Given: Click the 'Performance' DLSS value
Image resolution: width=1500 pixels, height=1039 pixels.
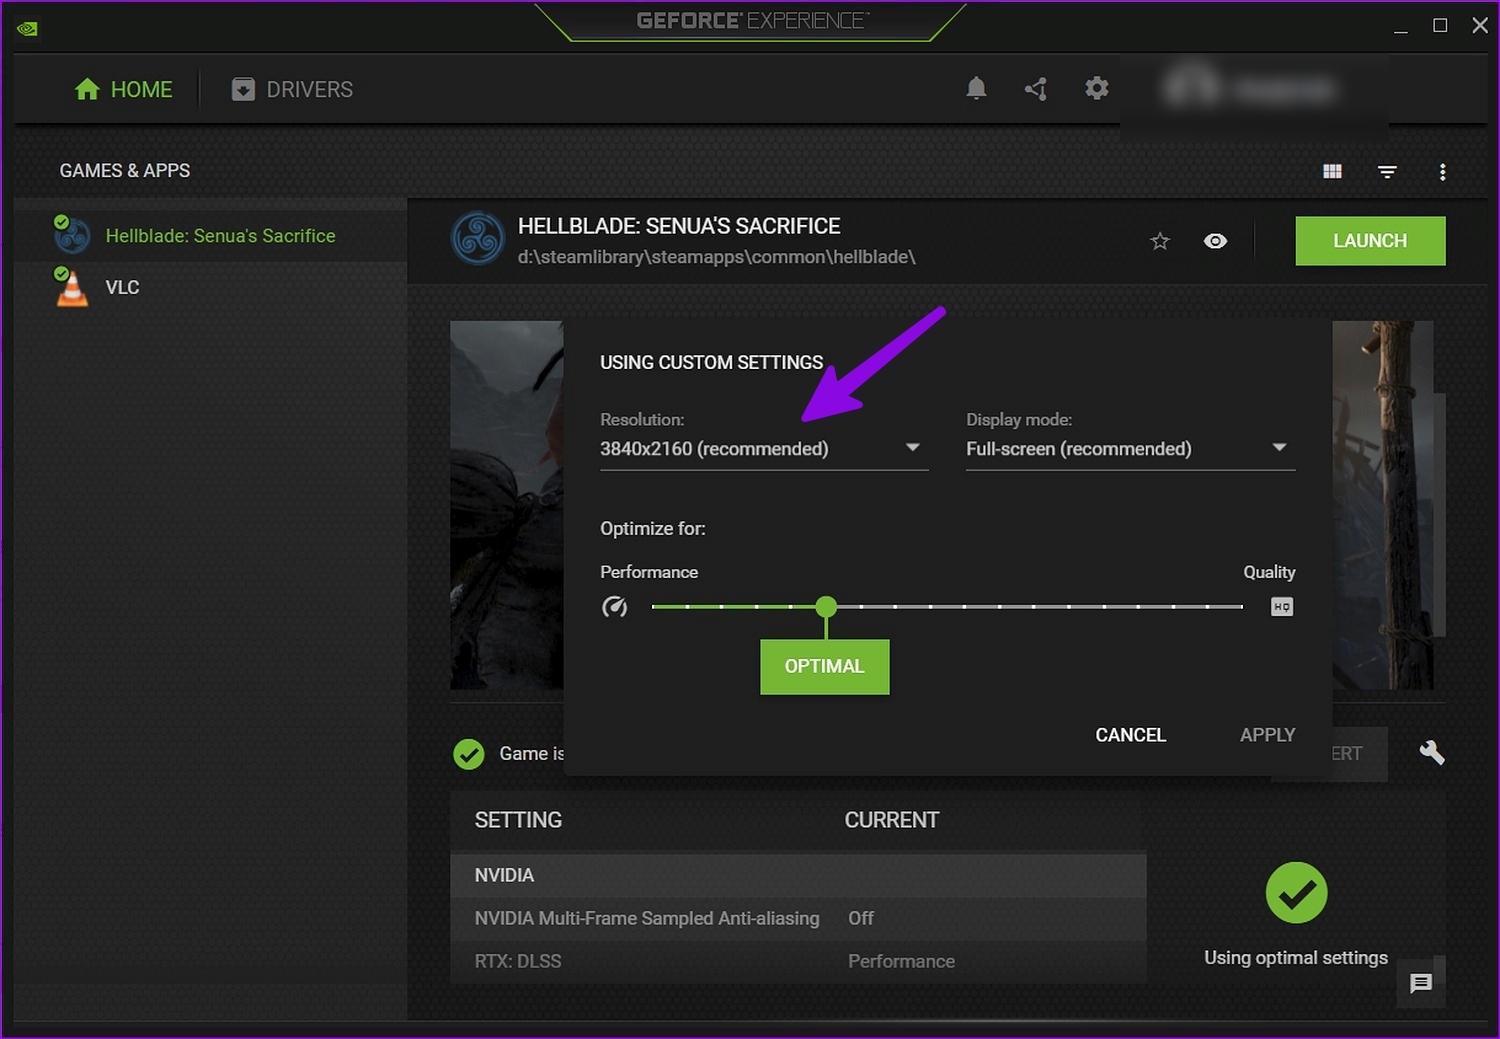Looking at the screenshot, I should click(x=901, y=961).
